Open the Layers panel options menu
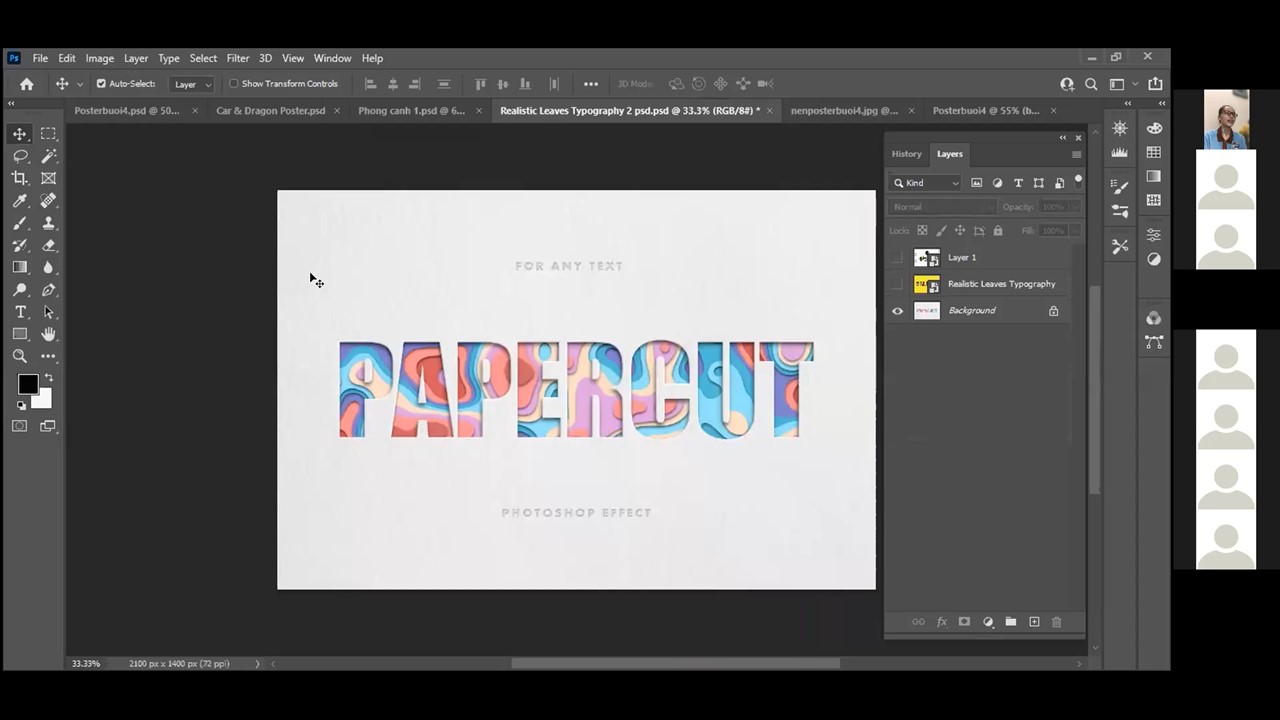 tap(1076, 154)
